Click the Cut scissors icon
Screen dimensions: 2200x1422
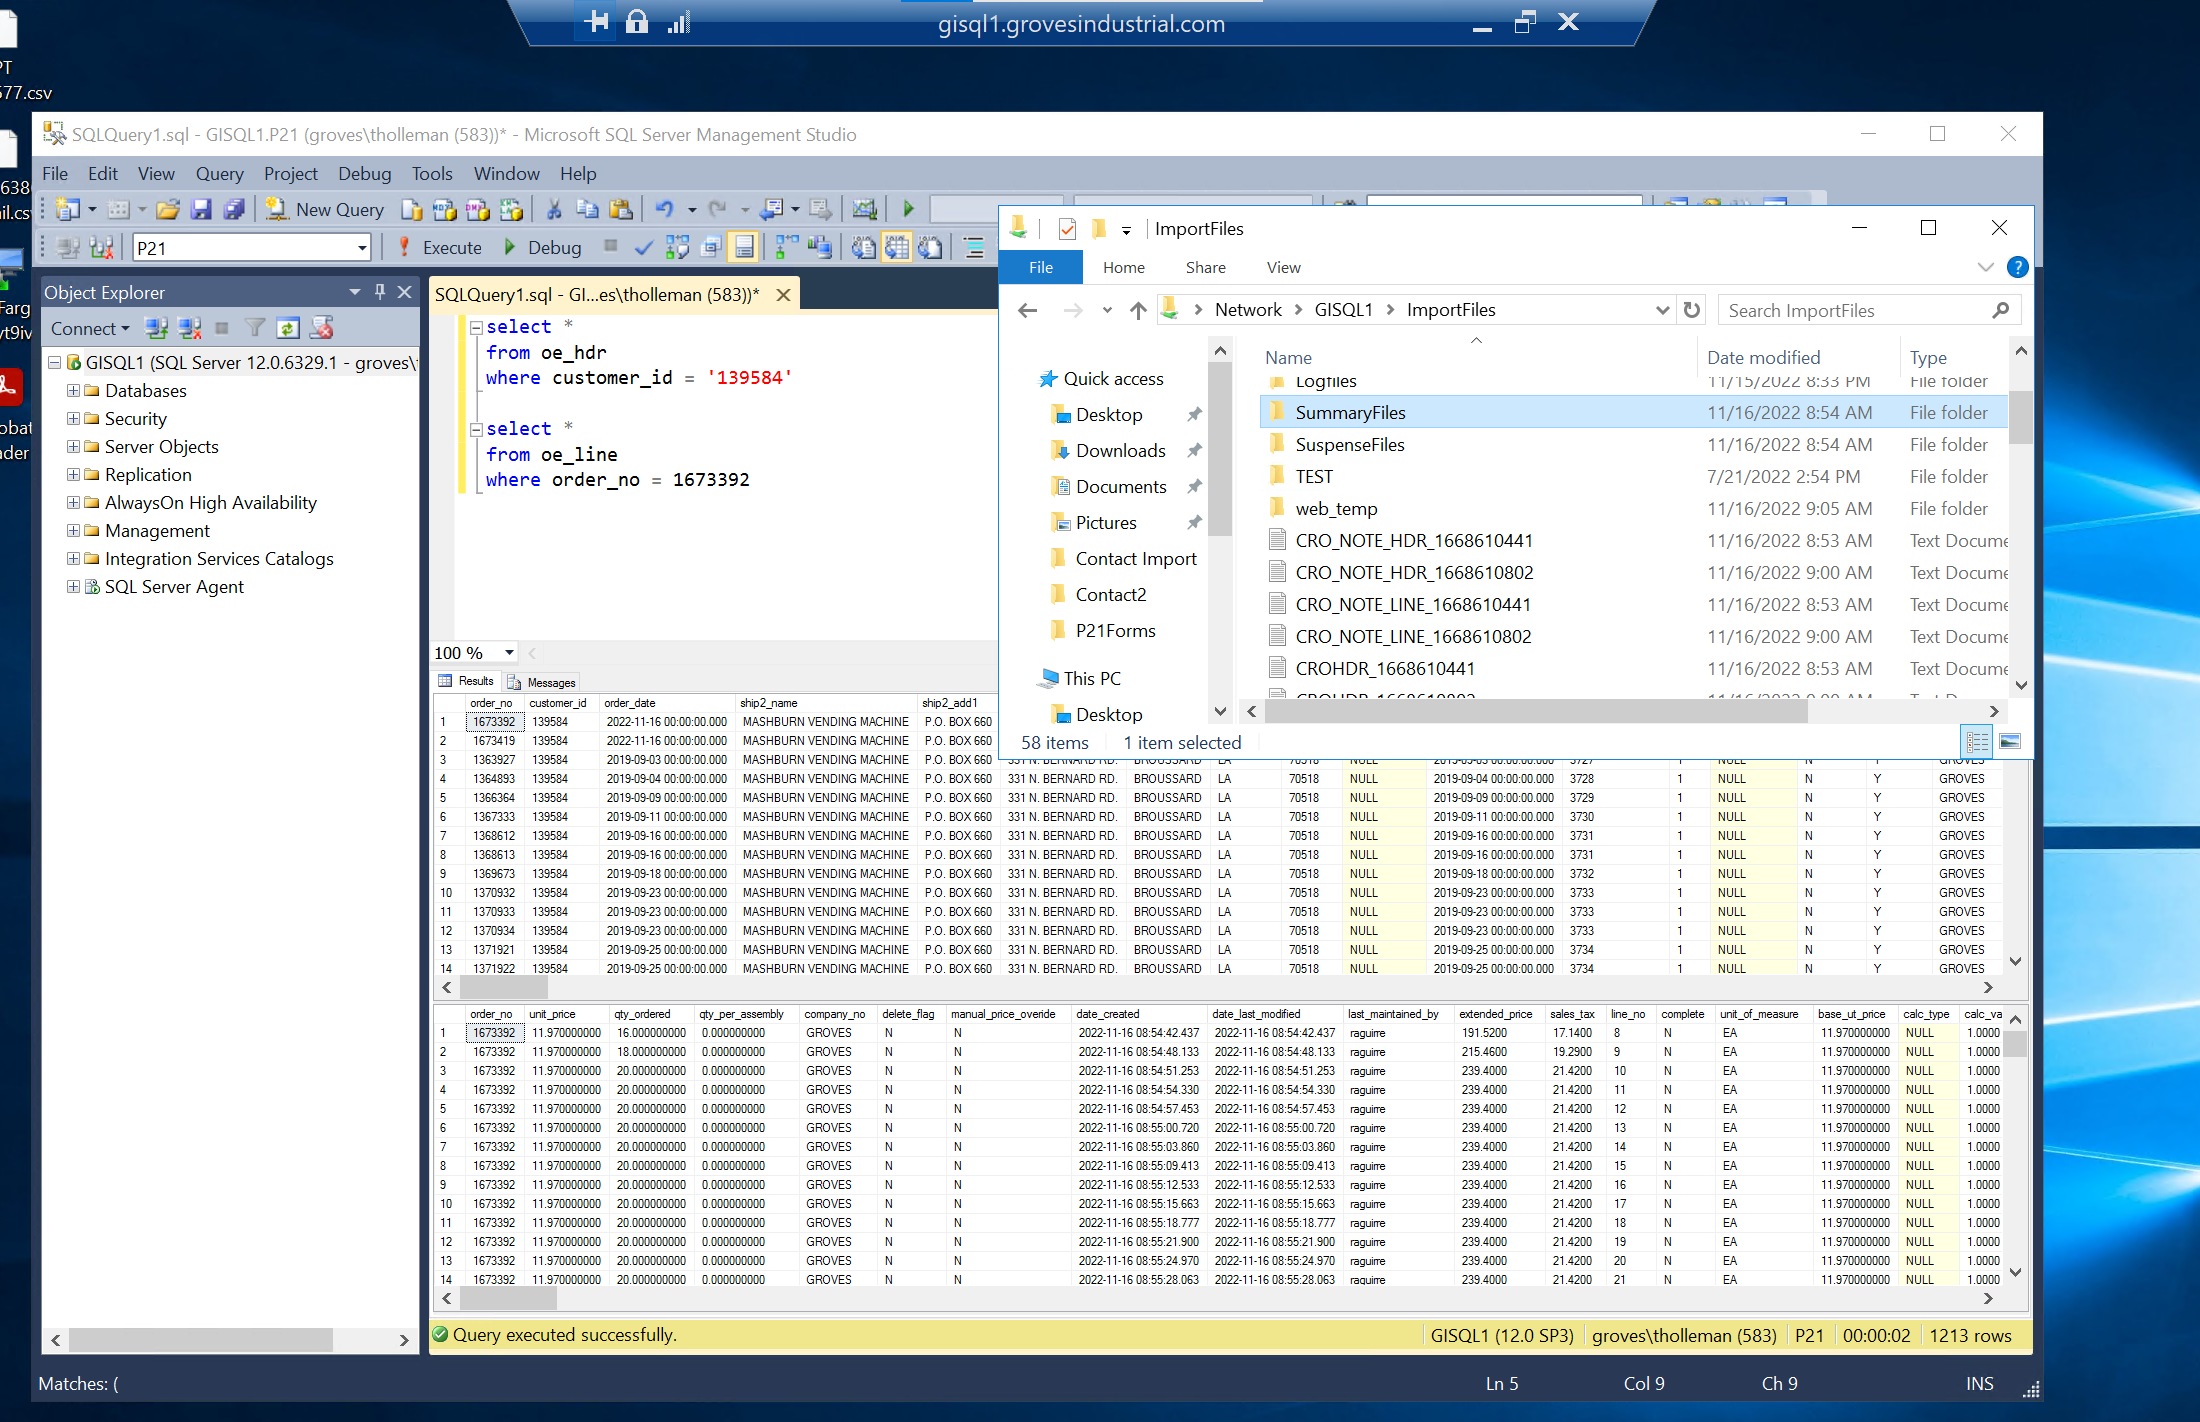554,209
